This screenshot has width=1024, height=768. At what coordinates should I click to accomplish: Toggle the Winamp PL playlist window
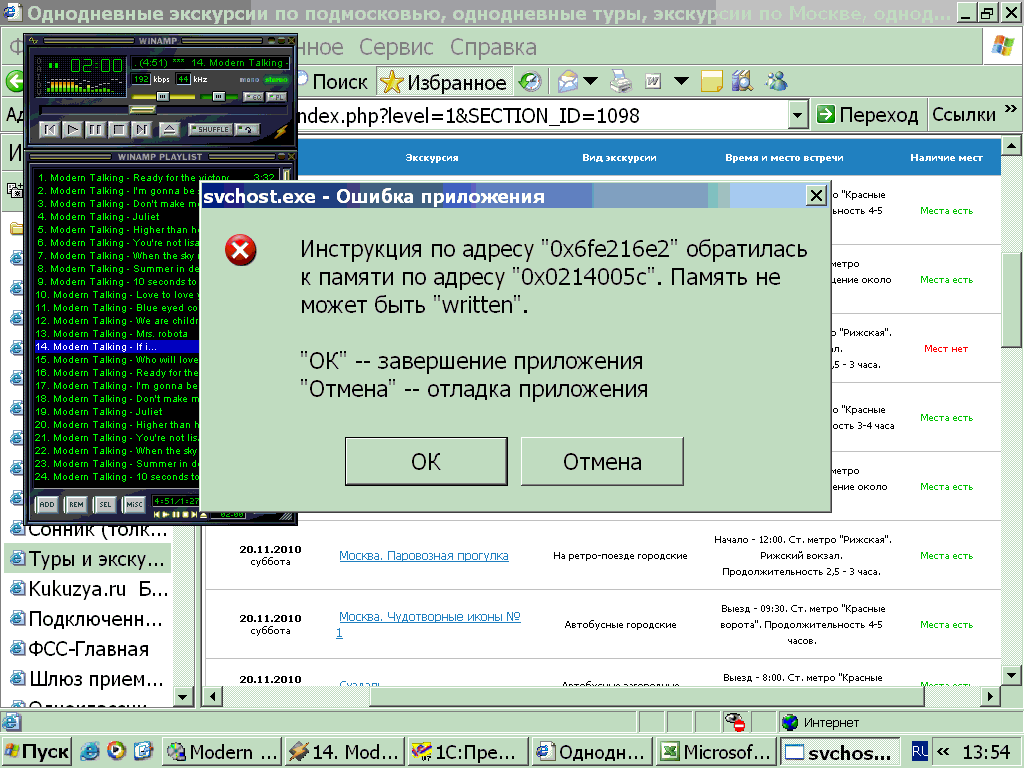click(x=277, y=97)
